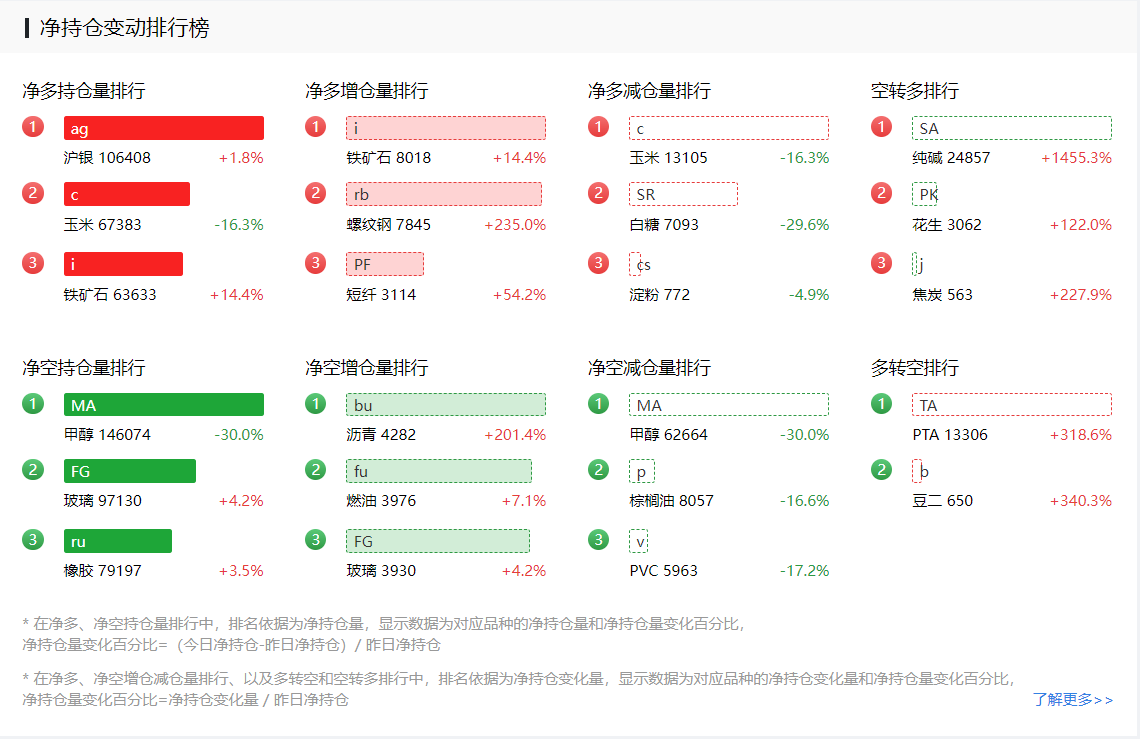Click the i tag in 净多增仓量排行

(446, 127)
